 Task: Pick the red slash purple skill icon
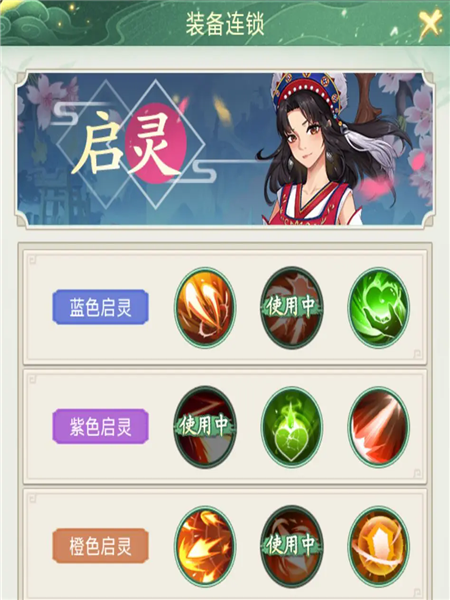click(378, 427)
